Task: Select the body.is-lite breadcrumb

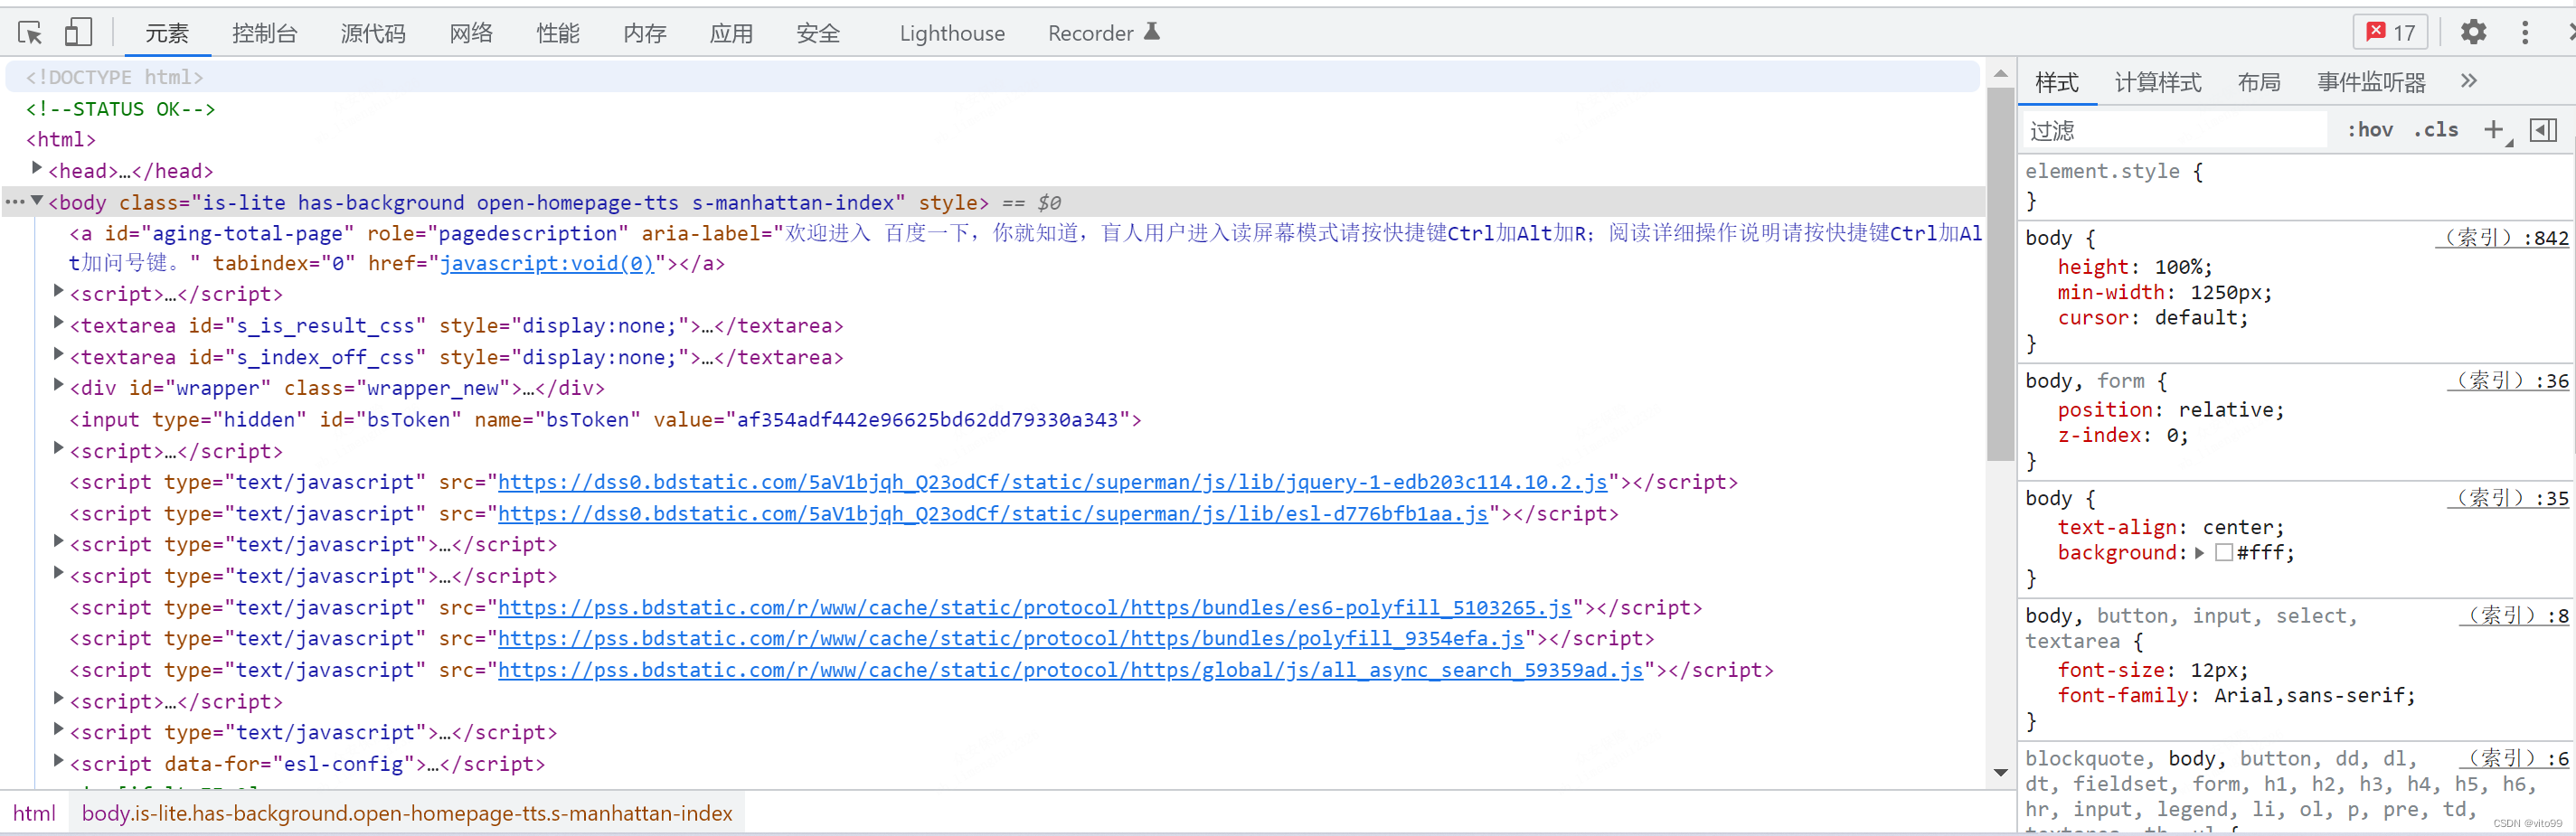Action: [x=407, y=813]
